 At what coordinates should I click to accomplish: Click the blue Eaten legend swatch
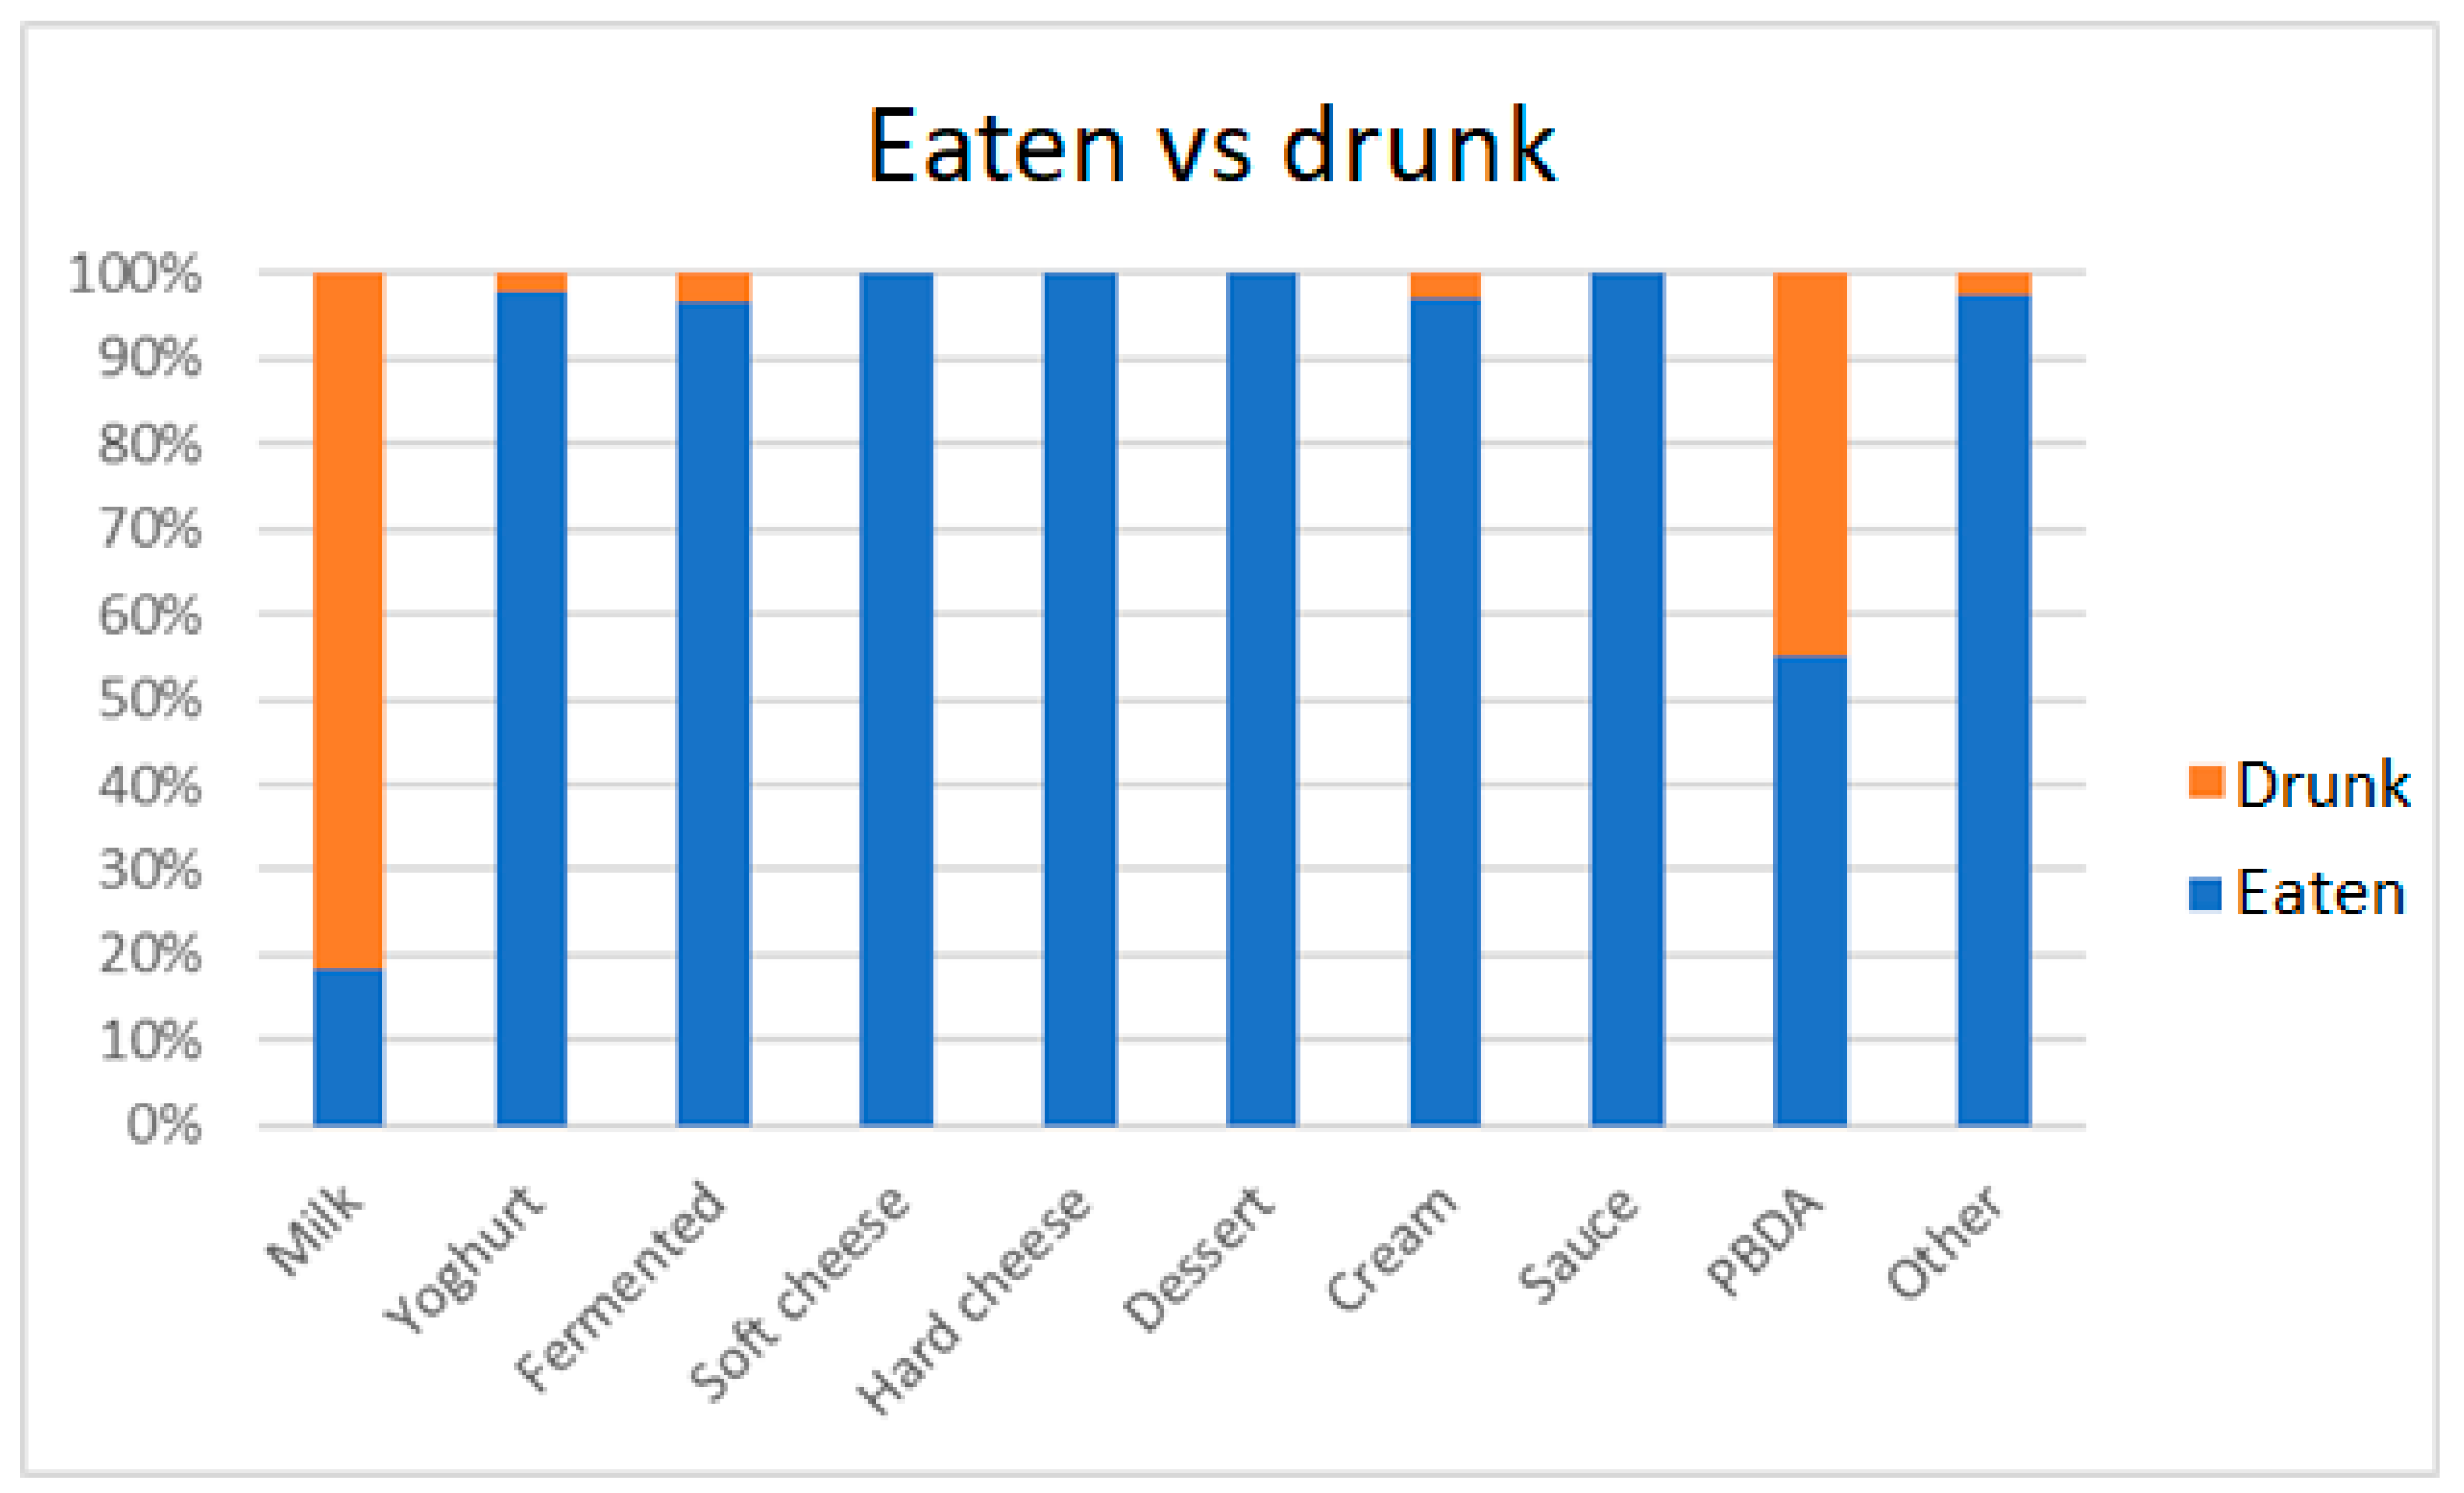[2205, 893]
